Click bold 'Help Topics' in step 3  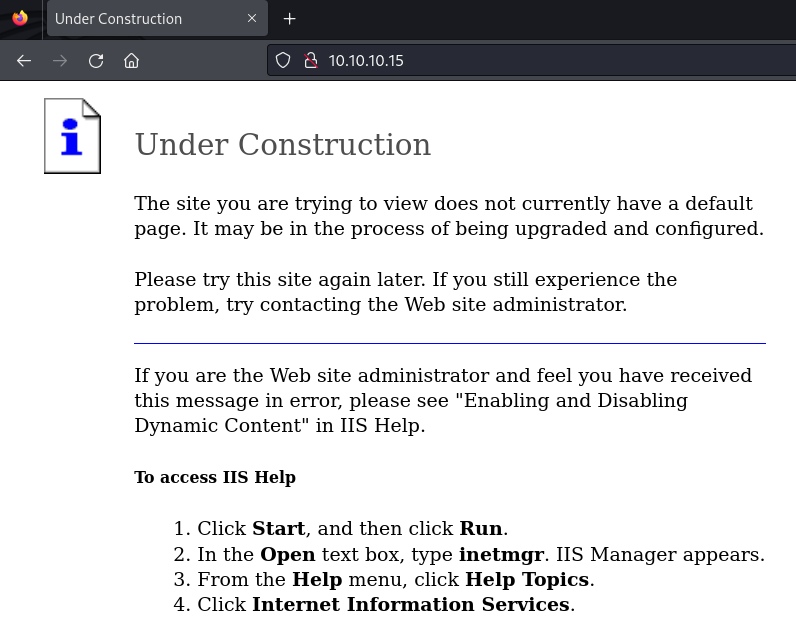click(527, 579)
